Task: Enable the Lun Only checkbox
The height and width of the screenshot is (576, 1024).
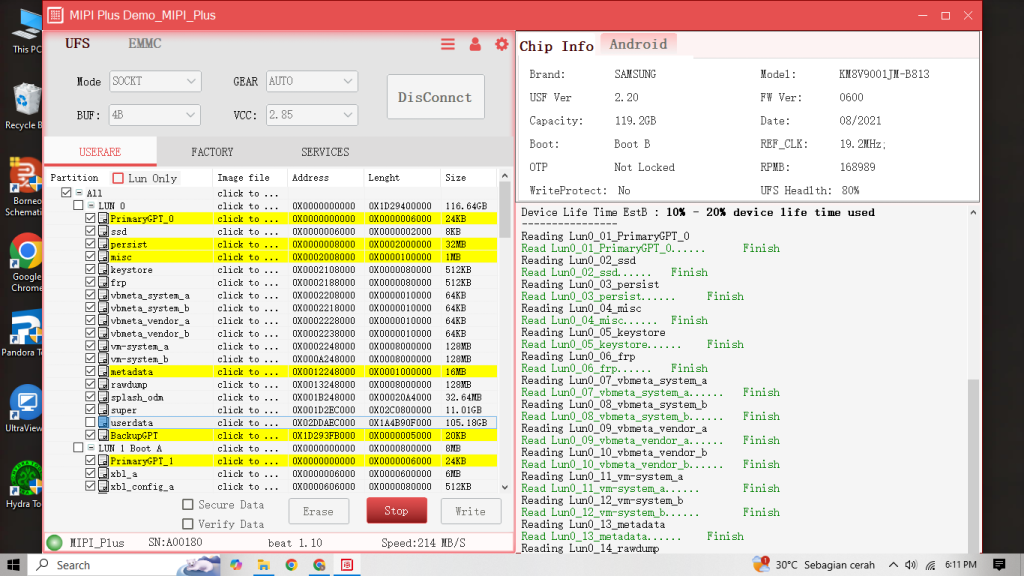Action: [116, 177]
